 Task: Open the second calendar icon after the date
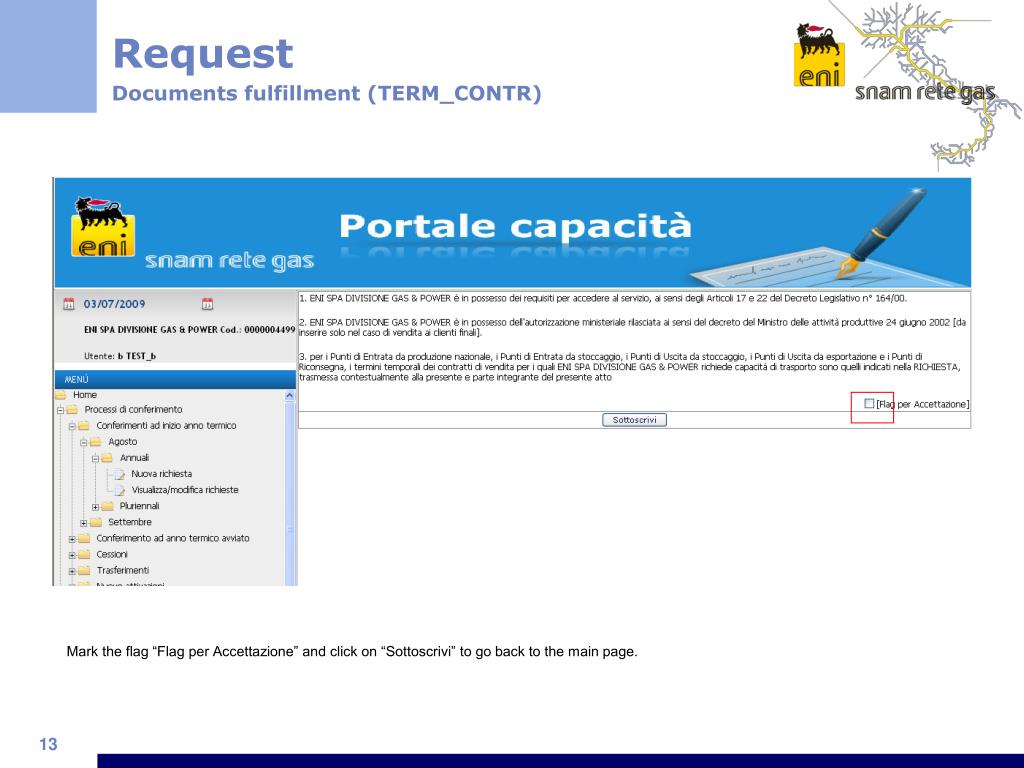[x=207, y=304]
